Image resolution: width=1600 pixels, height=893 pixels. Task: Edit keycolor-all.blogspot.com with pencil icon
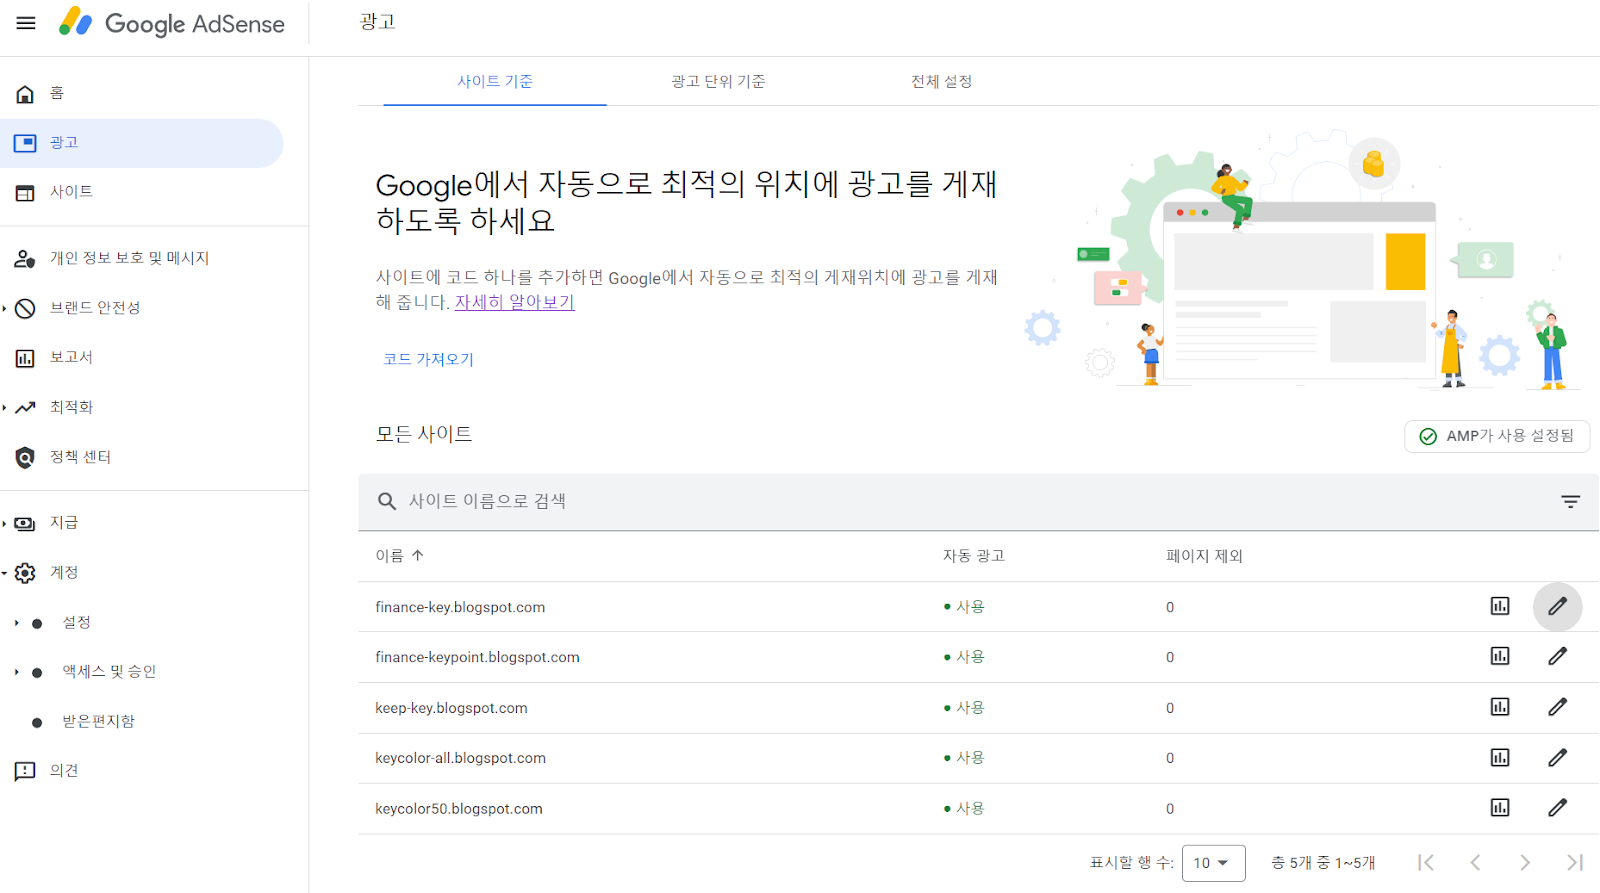1558,757
